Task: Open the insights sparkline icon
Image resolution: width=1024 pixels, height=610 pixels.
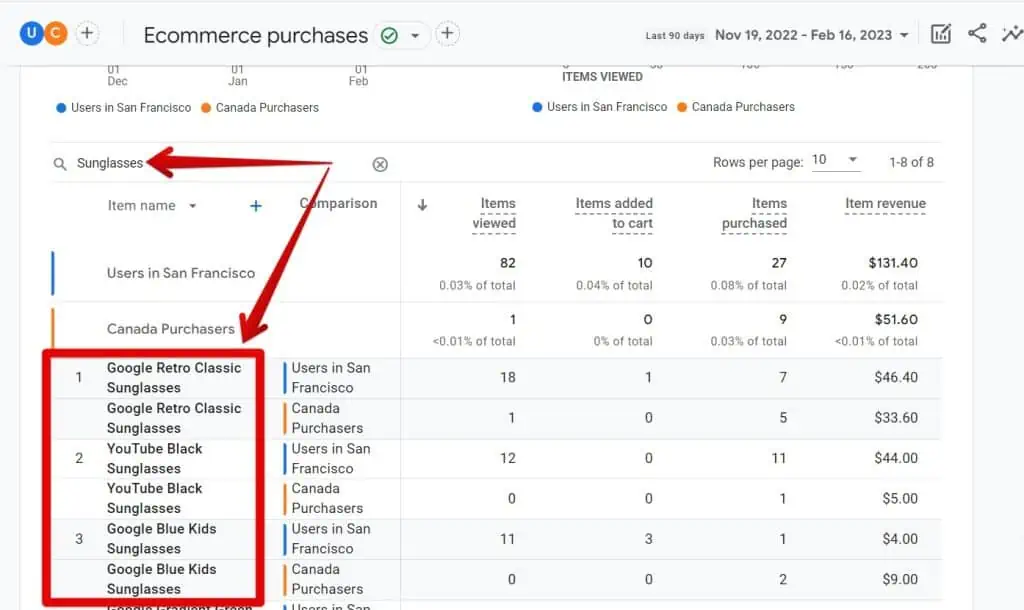Action: coord(1010,34)
